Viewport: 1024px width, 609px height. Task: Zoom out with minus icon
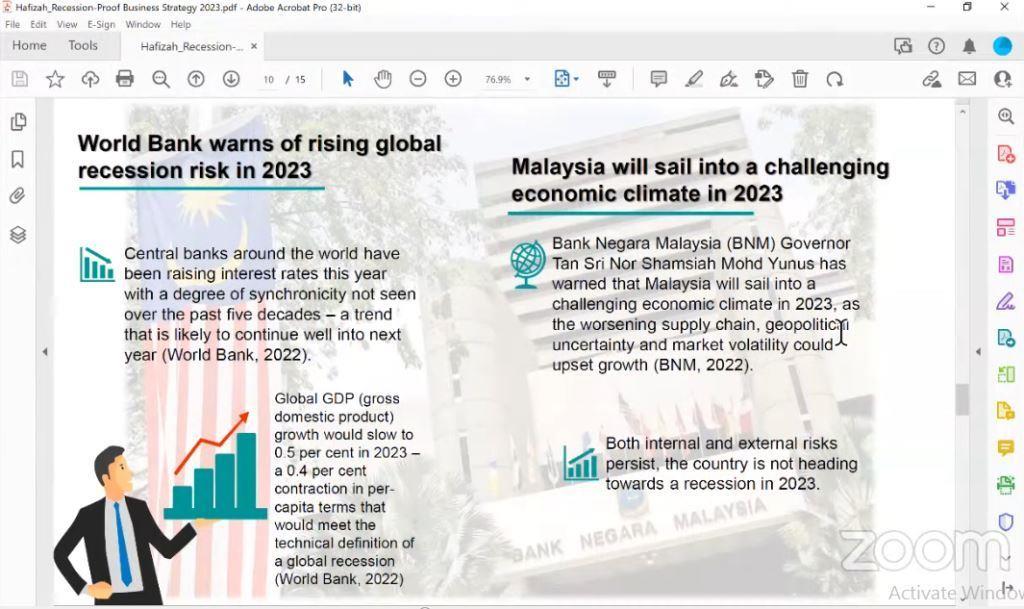(418, 79)
